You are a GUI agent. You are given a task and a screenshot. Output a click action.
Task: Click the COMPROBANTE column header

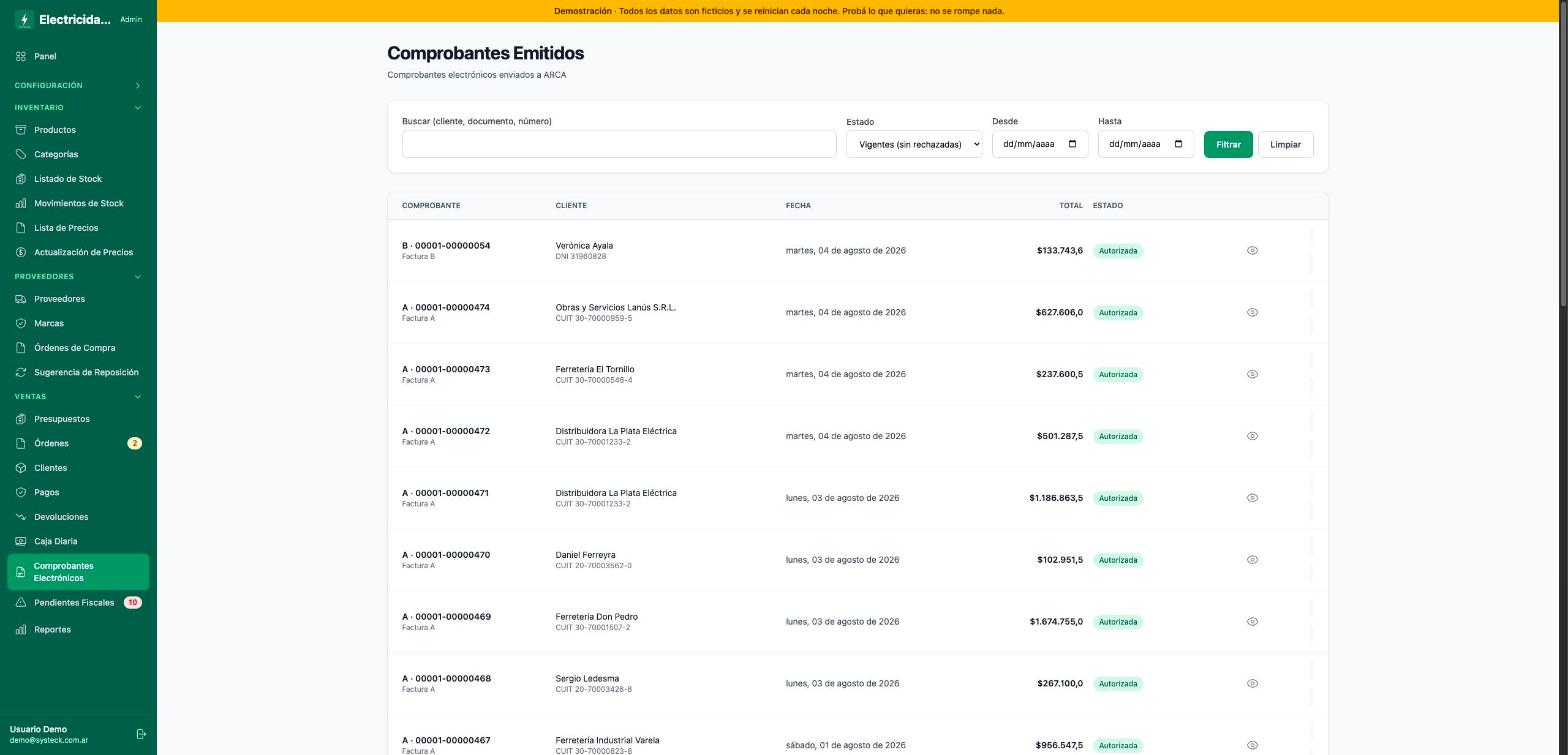pyautogui.click(x=431, y=205)
